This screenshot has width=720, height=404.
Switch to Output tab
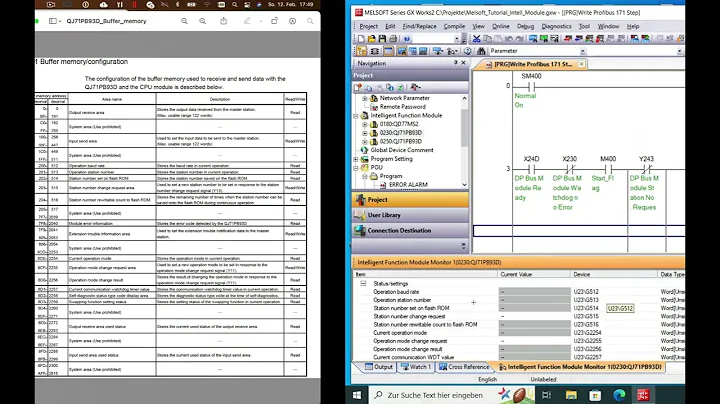pos(379,367)
